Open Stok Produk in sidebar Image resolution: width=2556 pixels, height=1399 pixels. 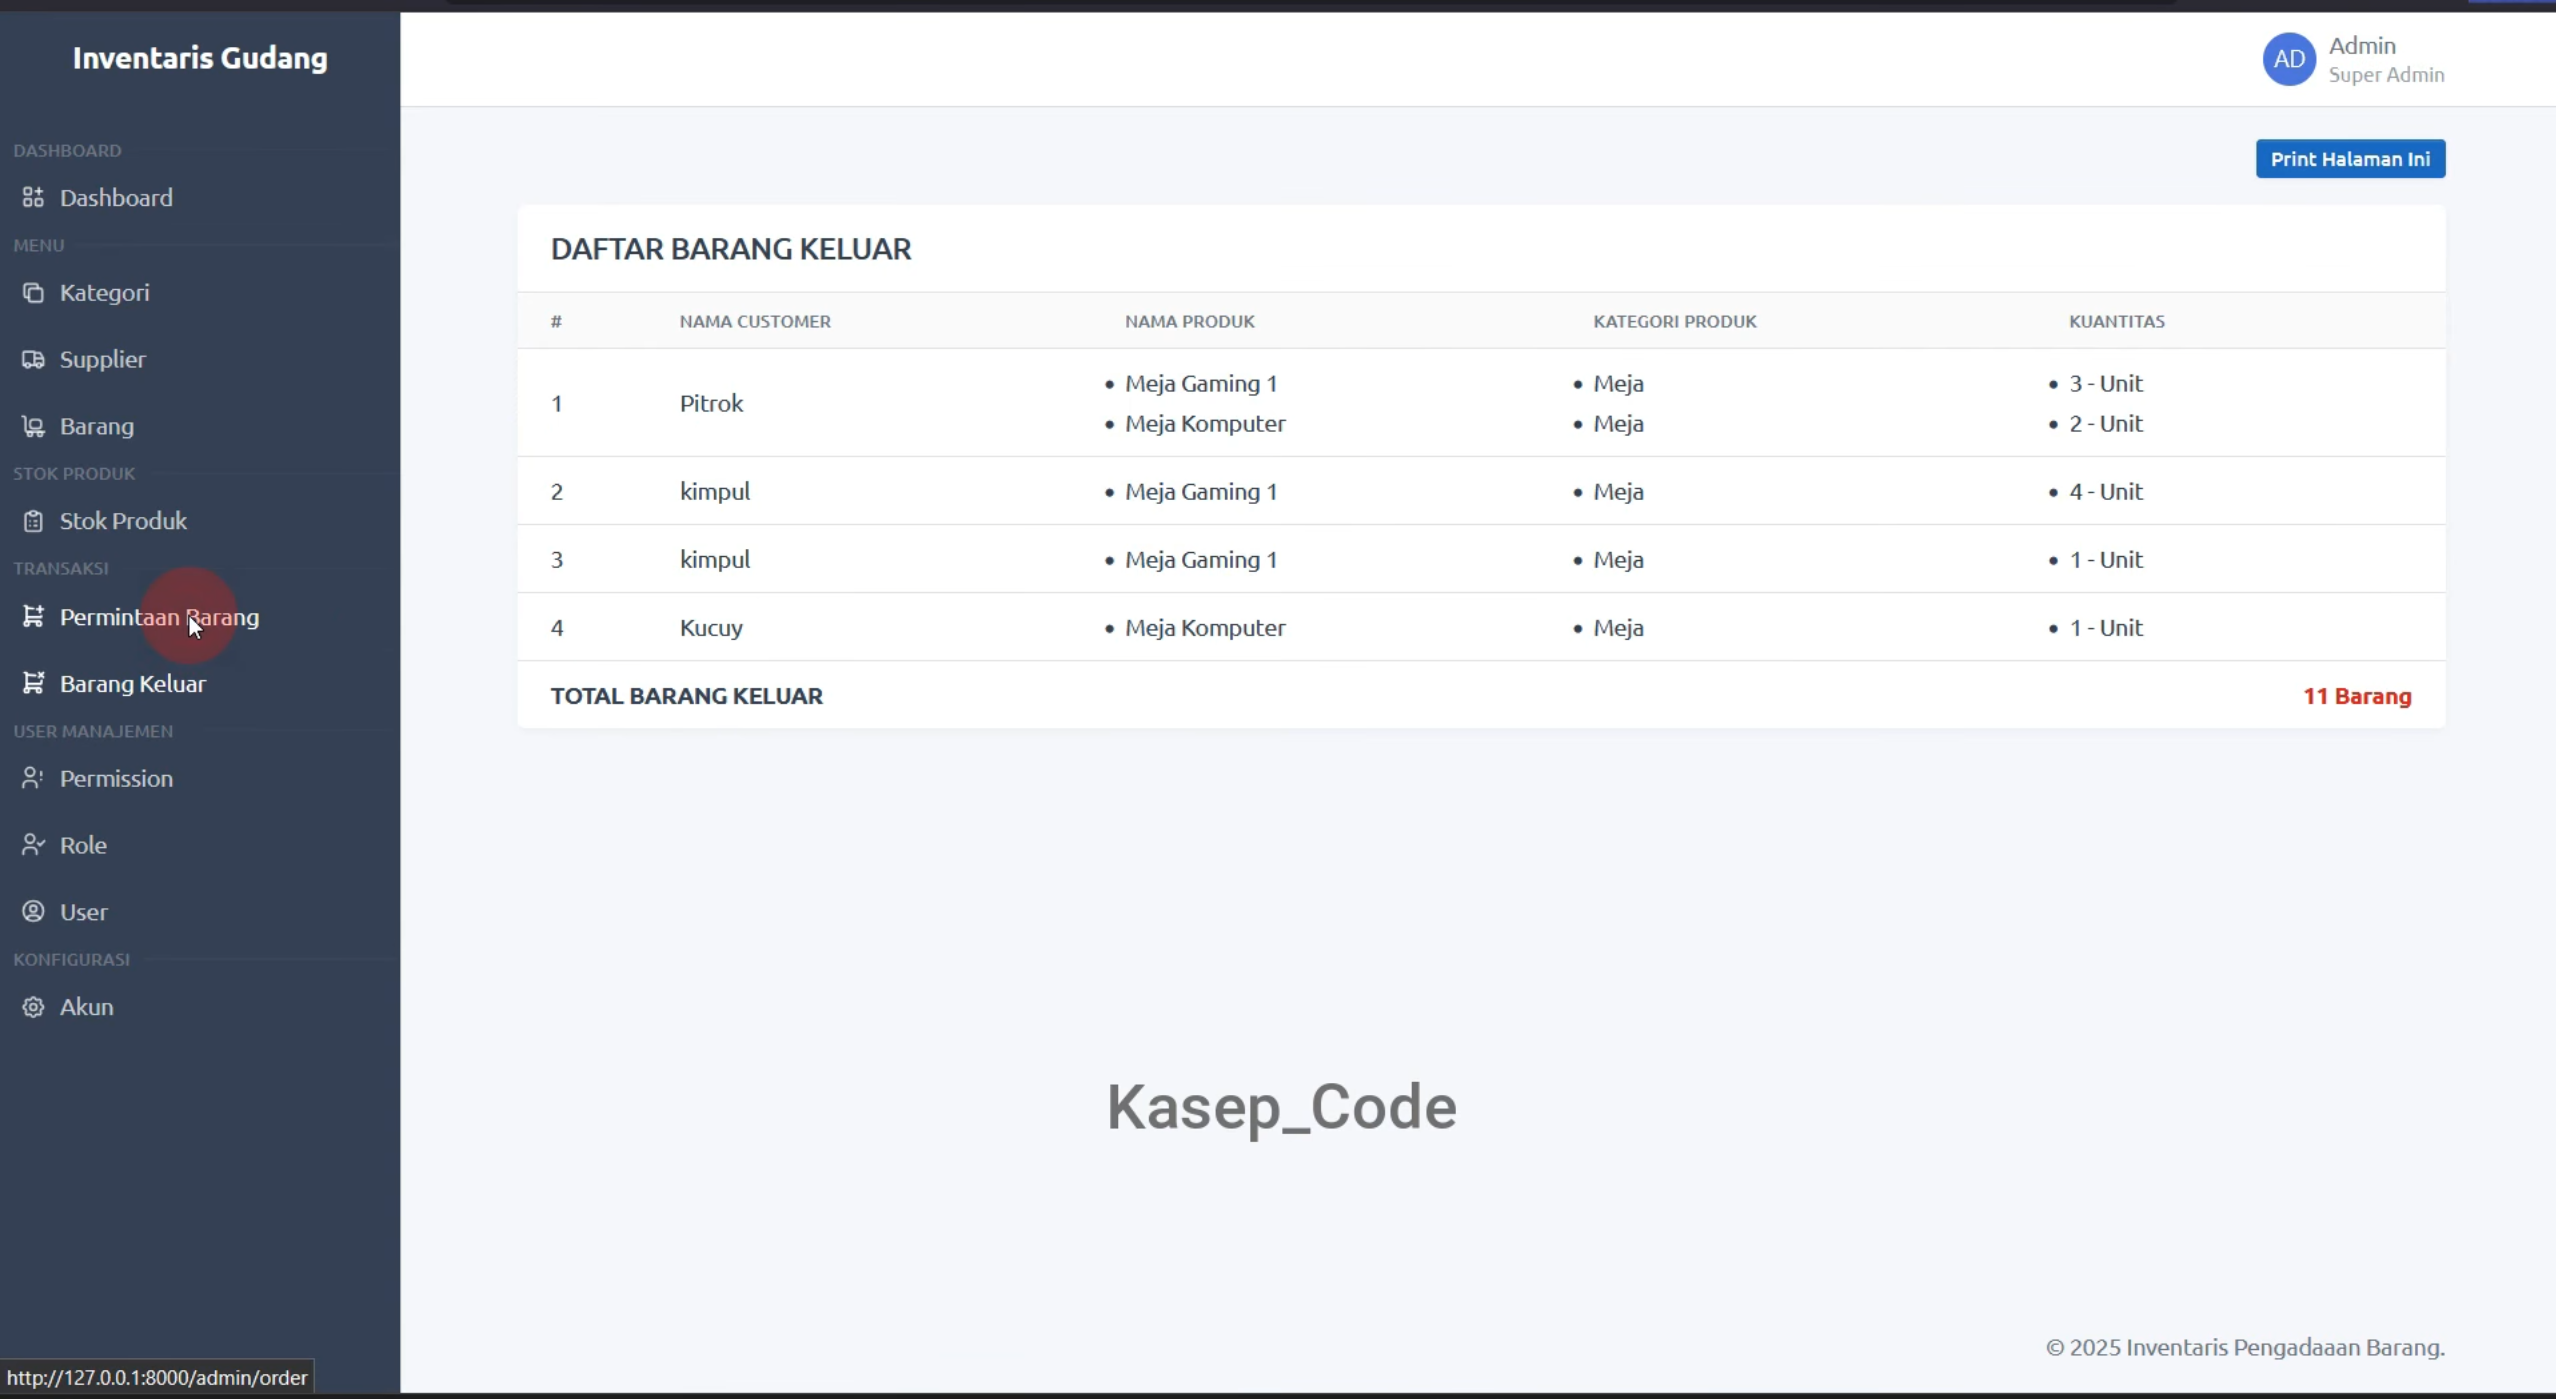point(123,521)
